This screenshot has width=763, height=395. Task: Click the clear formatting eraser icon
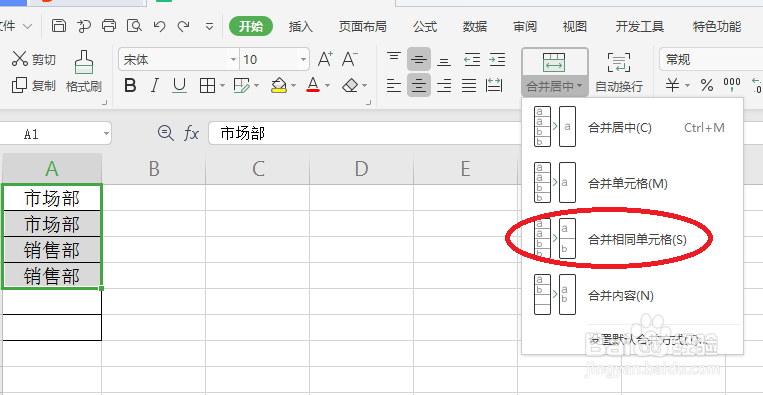[350, 86]
